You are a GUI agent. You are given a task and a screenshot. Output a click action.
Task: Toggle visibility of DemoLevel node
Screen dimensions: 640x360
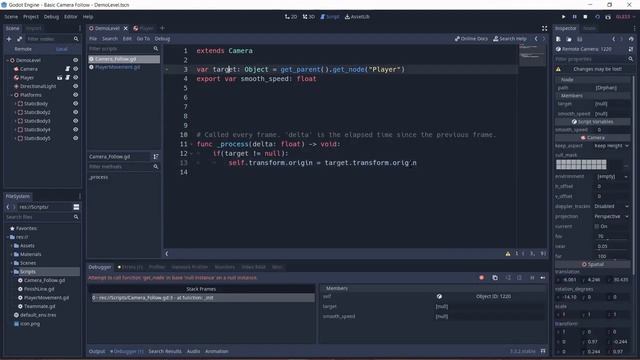tap(76, 60)
